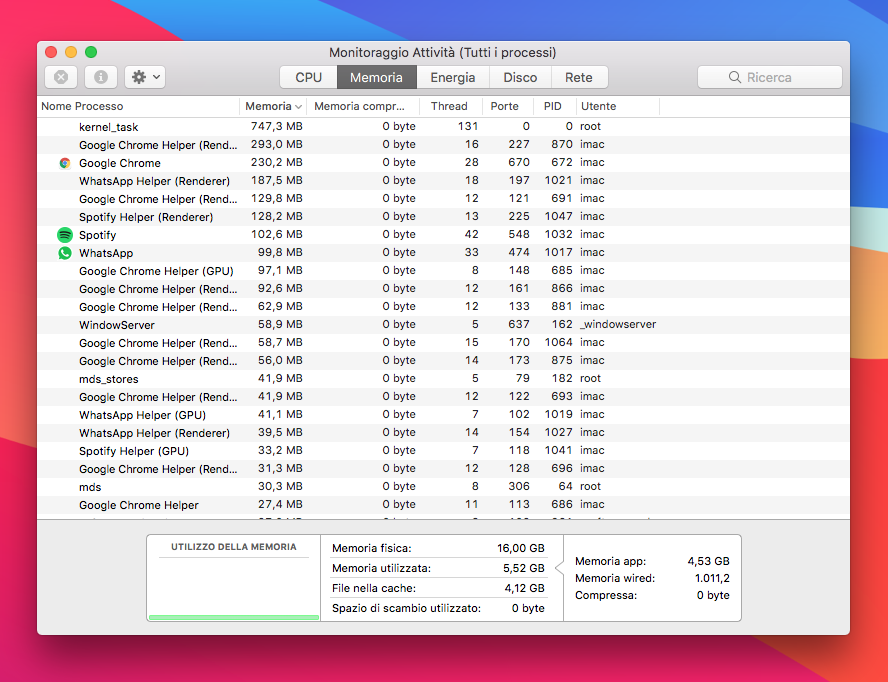Click the UTILIZZO DELLA MEMORIA heading

234,547
